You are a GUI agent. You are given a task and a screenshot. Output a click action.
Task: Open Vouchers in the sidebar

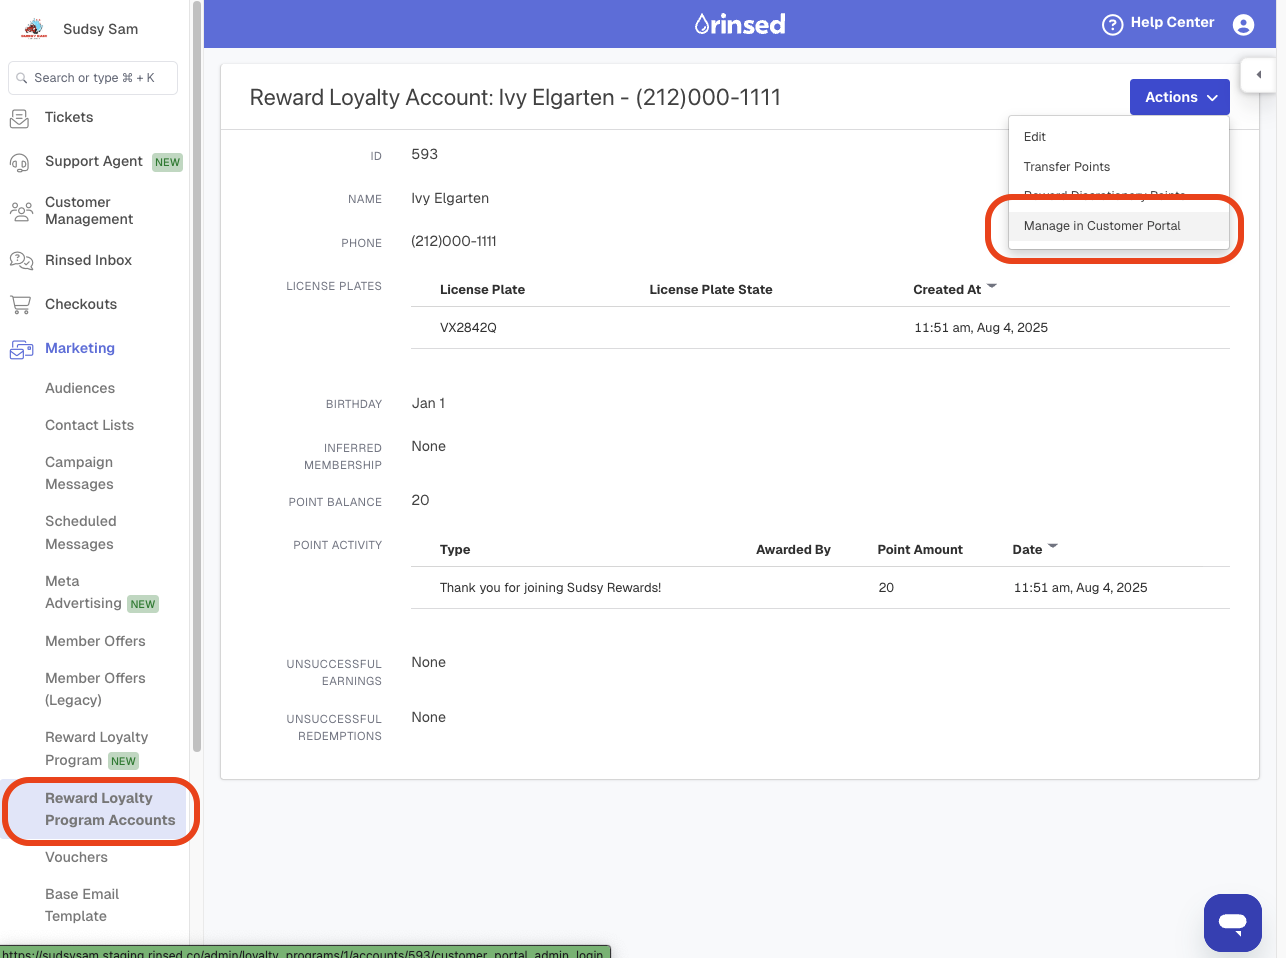tap(76, 857)
